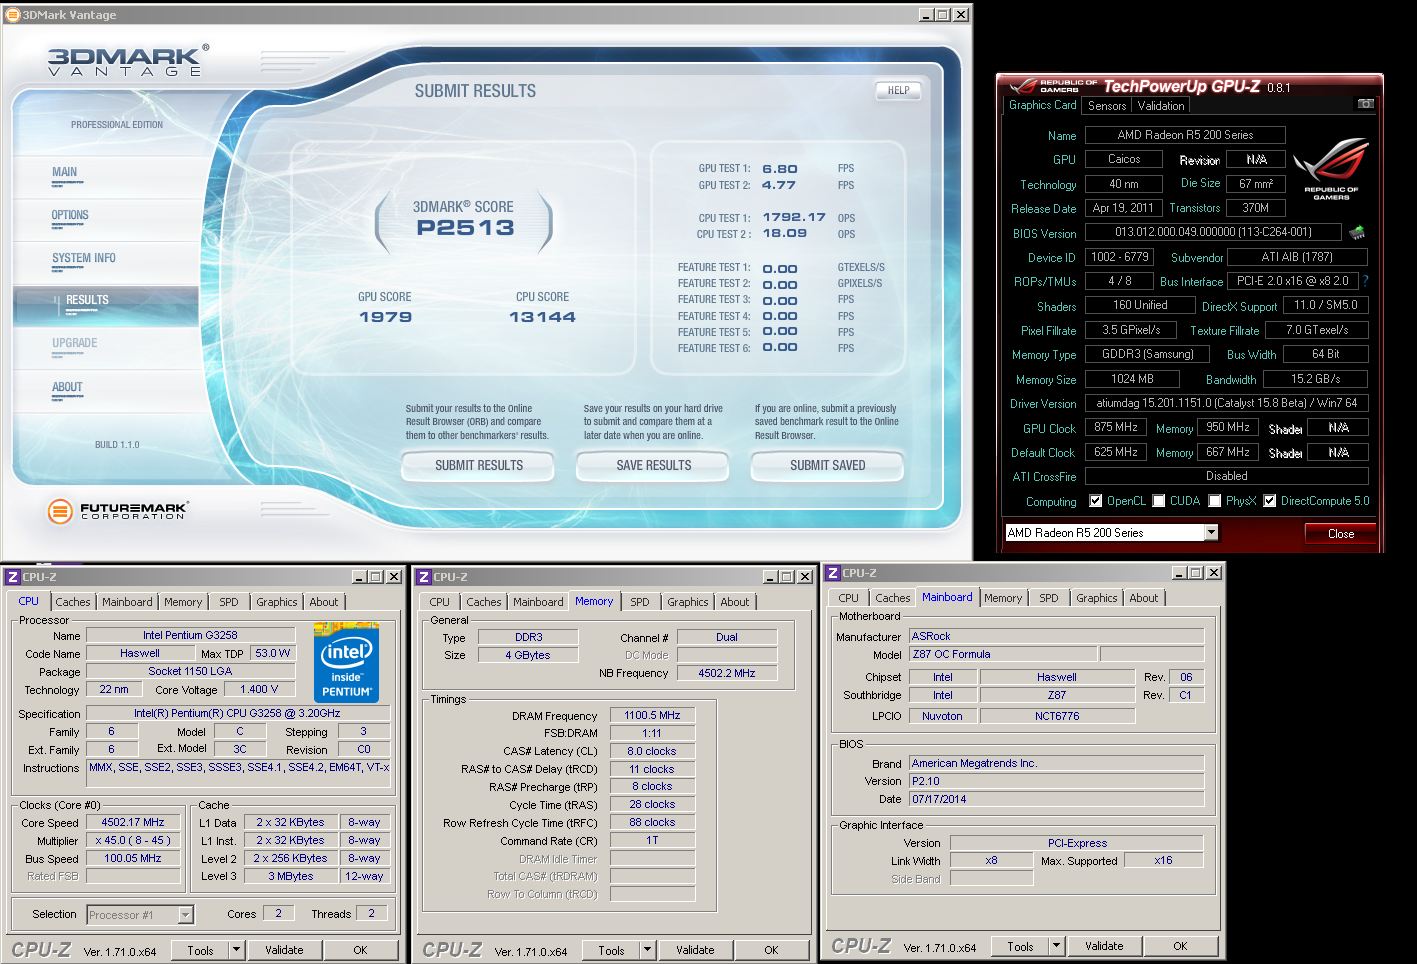Click the Intel Pentium G3258 name field
Image resolution: width=1417 pixels, height=964 pixels.
click(190, 635)
